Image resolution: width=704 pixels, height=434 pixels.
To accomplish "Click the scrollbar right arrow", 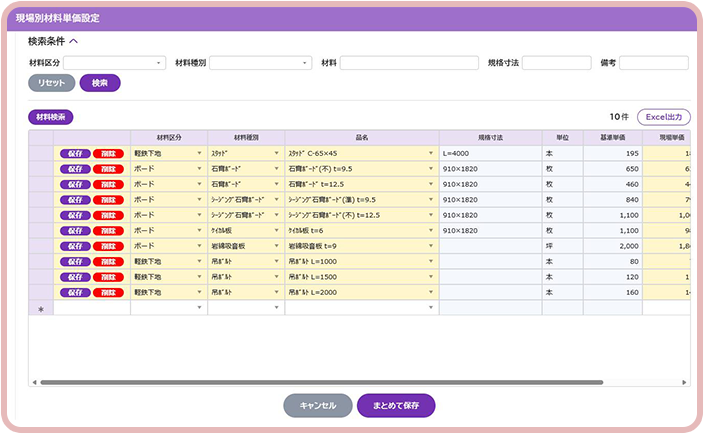I will tap(684, 382).
